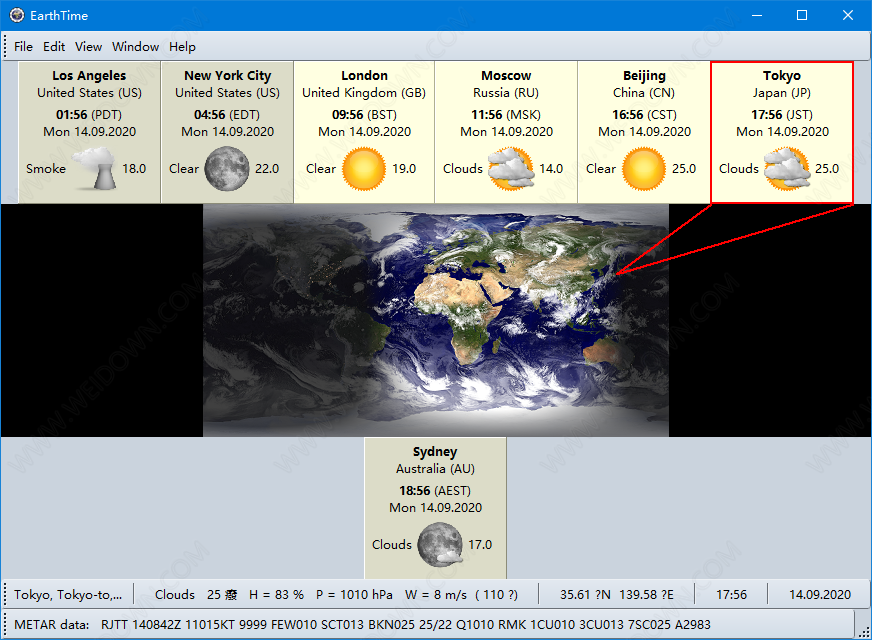
Task: Click the Australia (AU) label
Action: point(435,469)
